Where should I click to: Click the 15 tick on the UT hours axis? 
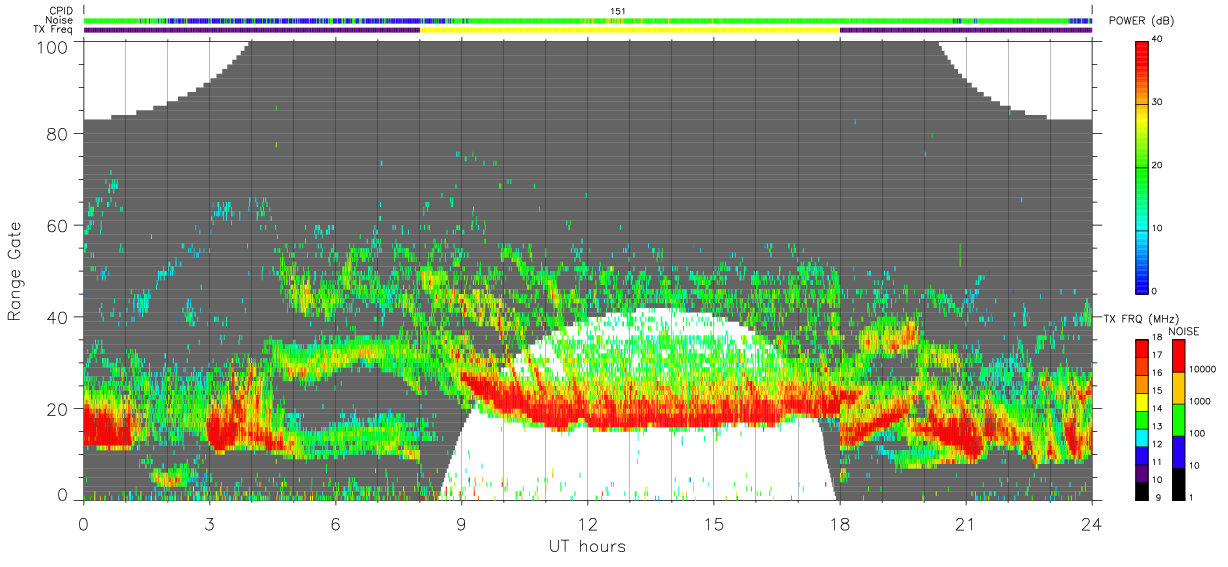(714, 523)
